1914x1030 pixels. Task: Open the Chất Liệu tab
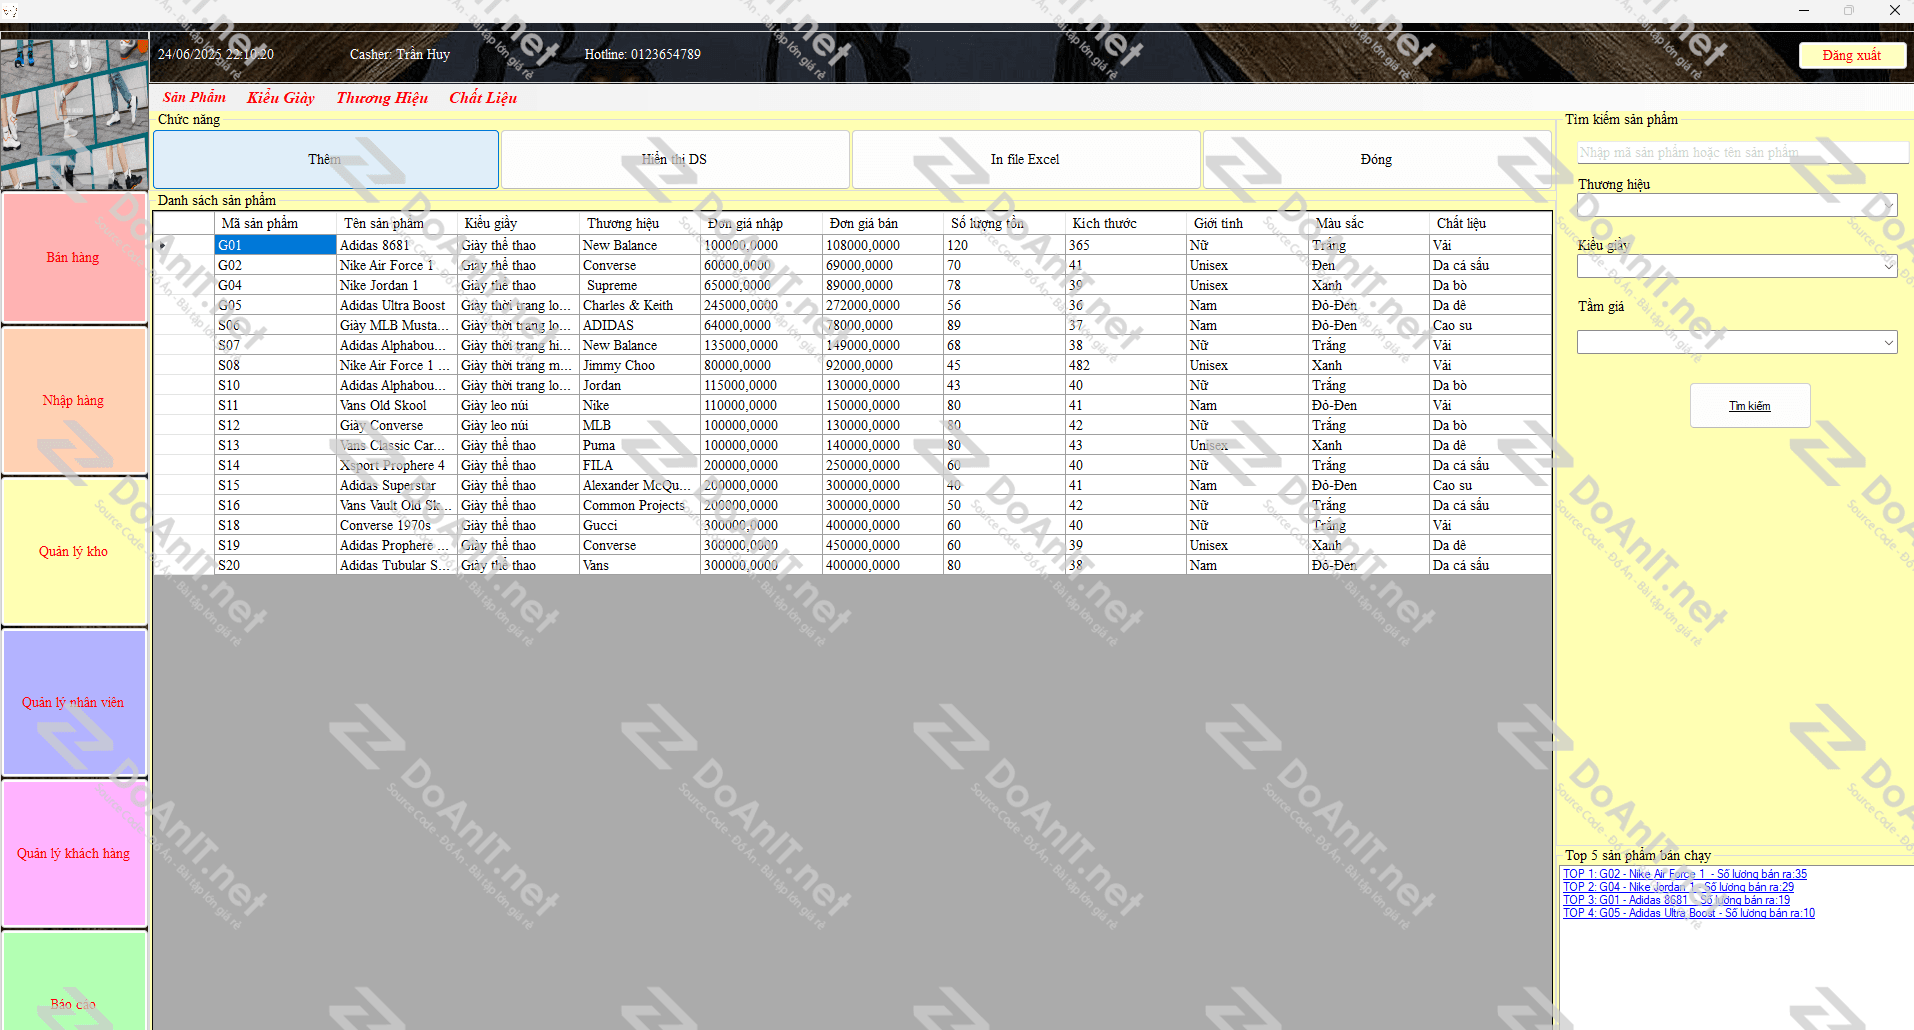tap(483, 97)
